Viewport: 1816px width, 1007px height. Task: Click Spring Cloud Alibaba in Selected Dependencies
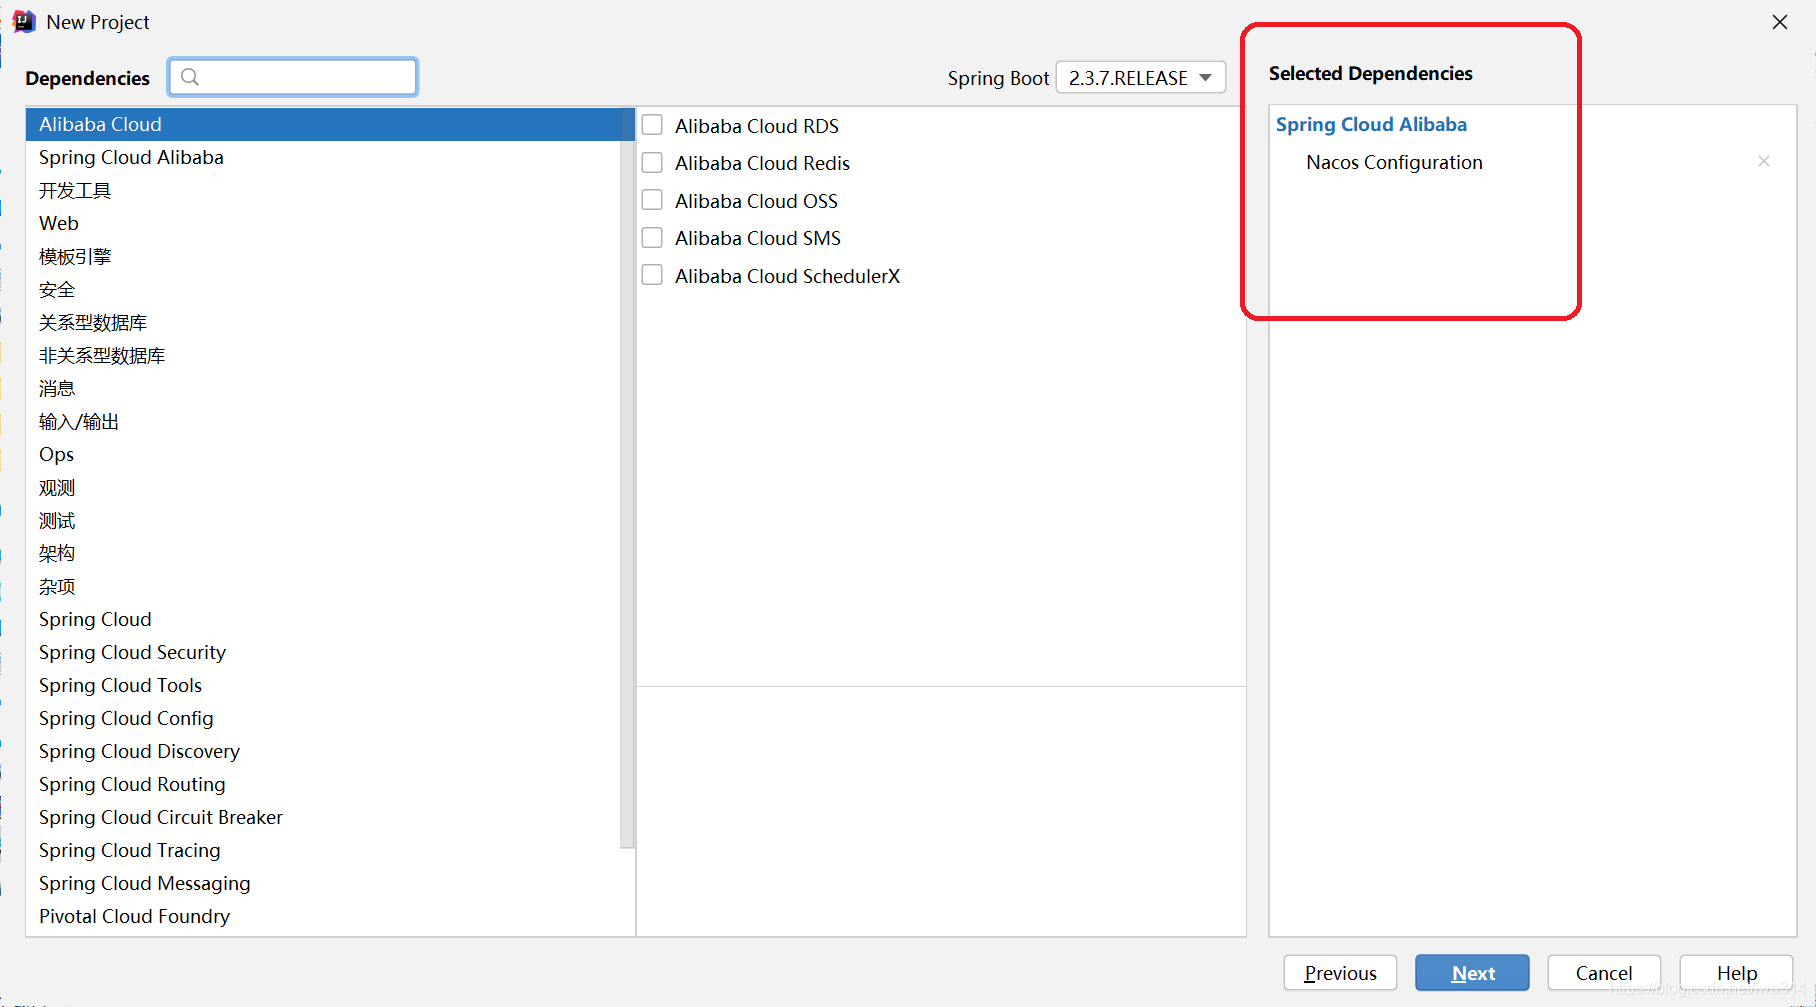click(x=1371, y=124)
